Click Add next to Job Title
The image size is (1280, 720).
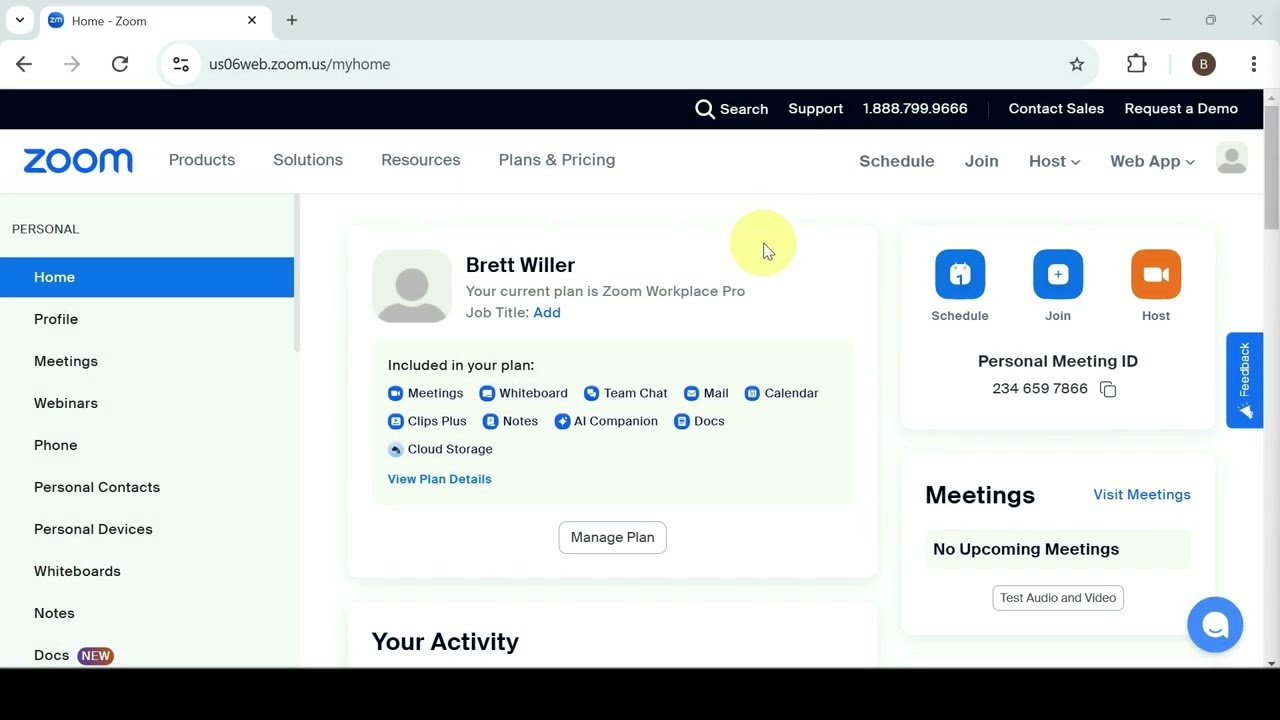click(547, 313)
